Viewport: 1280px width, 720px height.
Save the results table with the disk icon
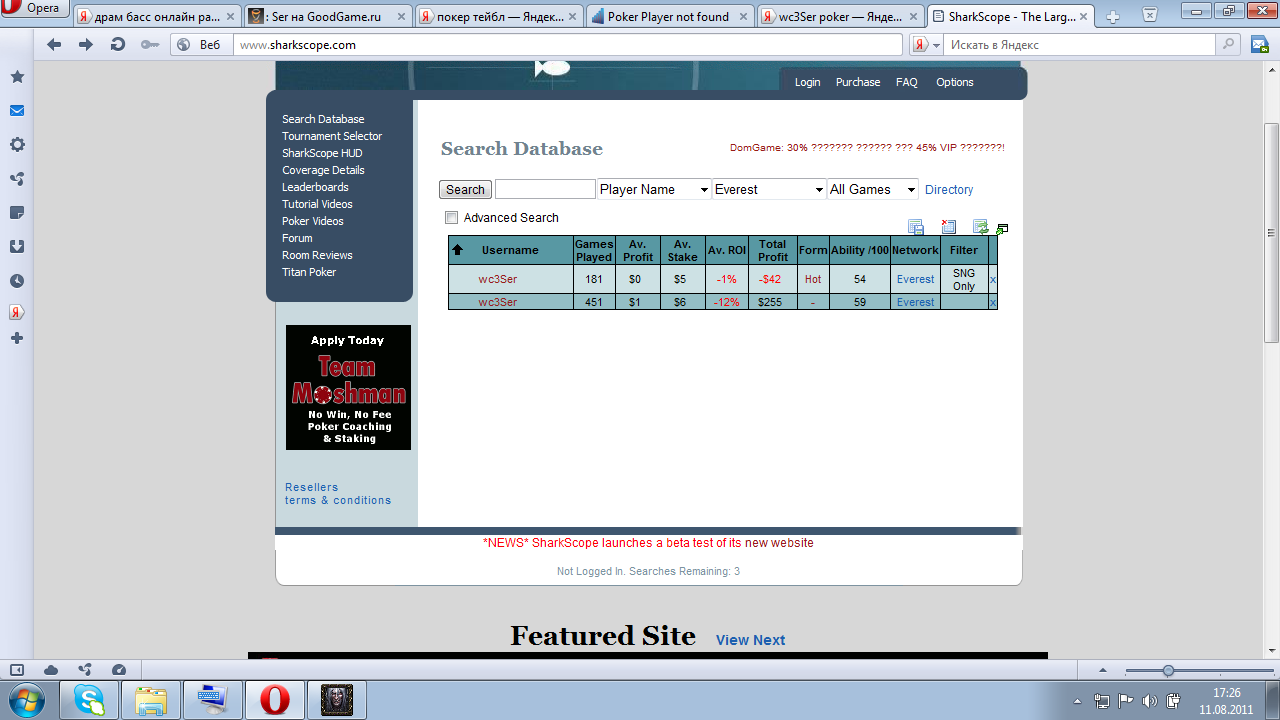(915, 228)
